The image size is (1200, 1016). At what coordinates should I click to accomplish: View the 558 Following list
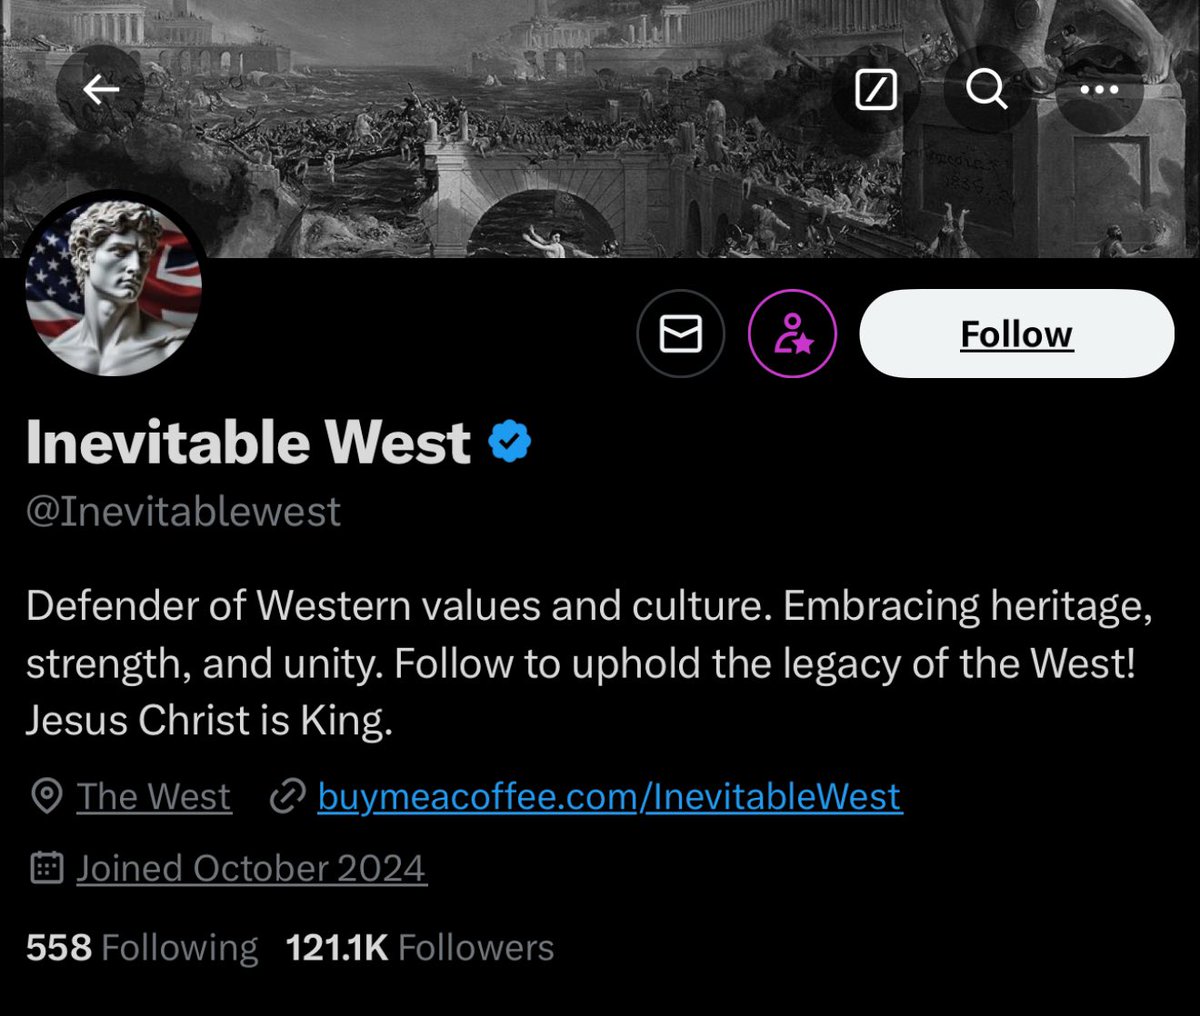click(x=142, y=948)
